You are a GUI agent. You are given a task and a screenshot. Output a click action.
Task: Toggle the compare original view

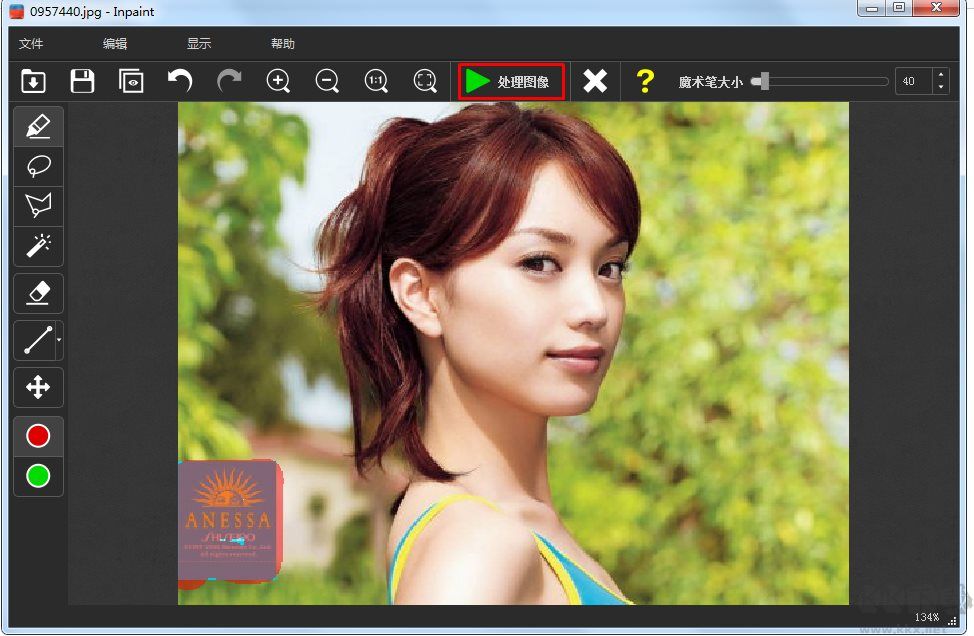pos(131,81)
